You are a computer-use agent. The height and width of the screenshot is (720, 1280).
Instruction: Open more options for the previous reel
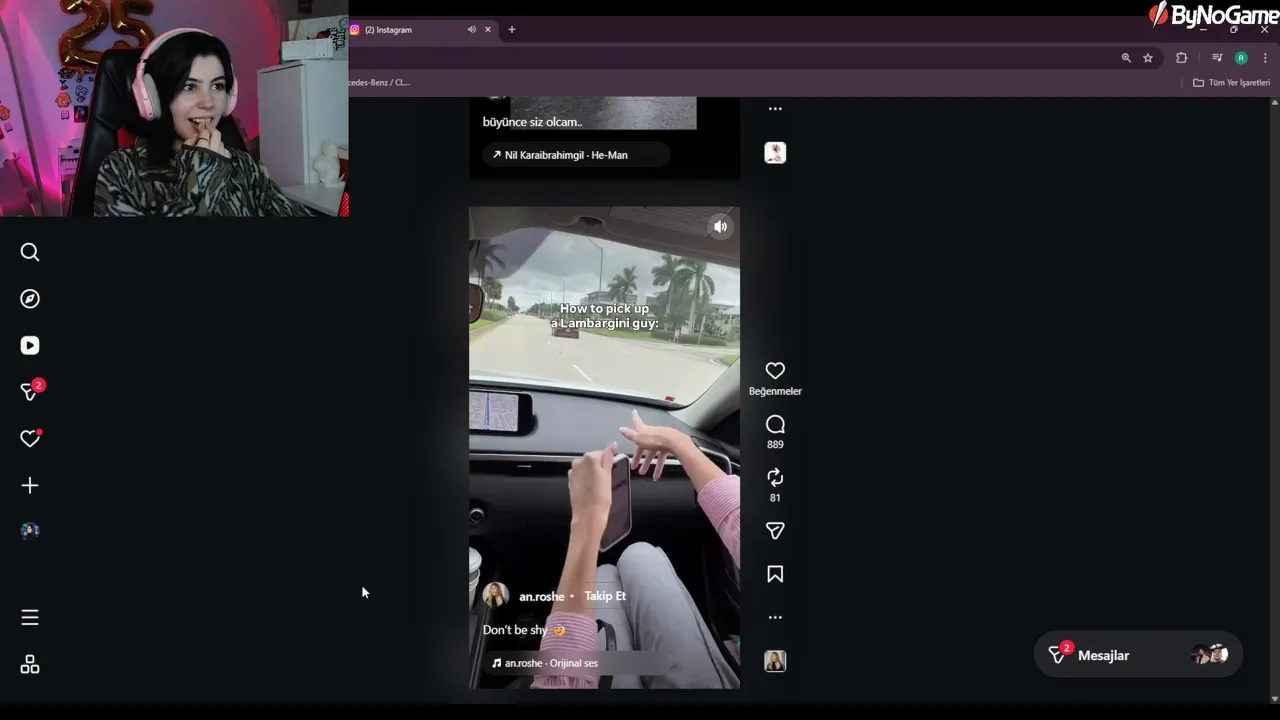[775, 109]
